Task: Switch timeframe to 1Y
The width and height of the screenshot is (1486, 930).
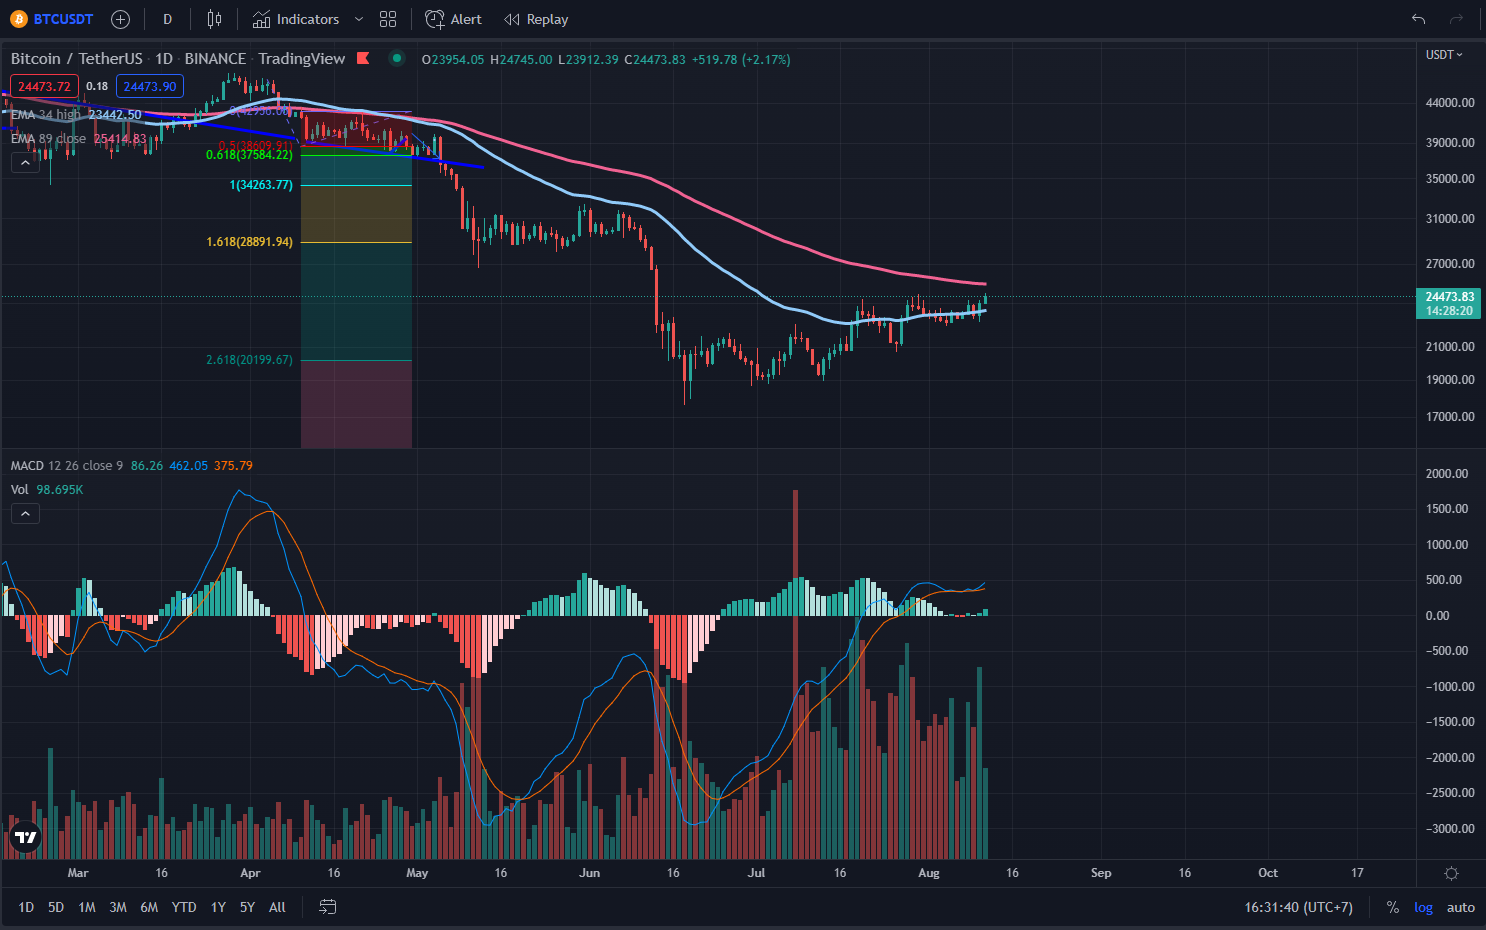Action: 218,907
